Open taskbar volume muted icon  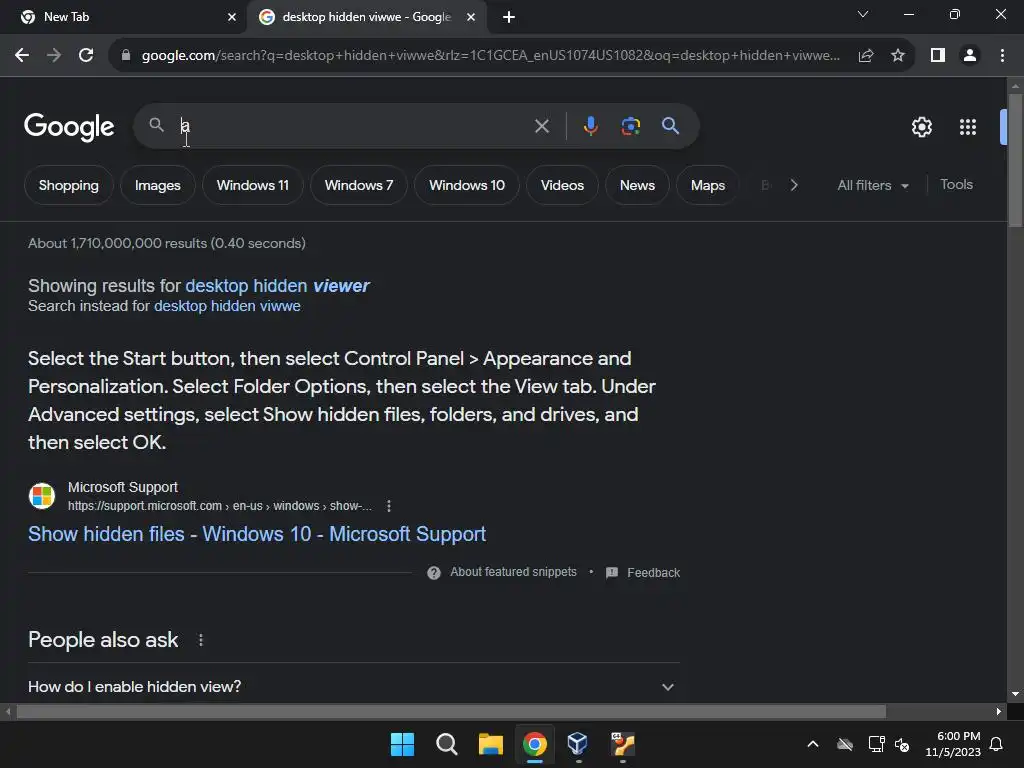tap(902, 744)
